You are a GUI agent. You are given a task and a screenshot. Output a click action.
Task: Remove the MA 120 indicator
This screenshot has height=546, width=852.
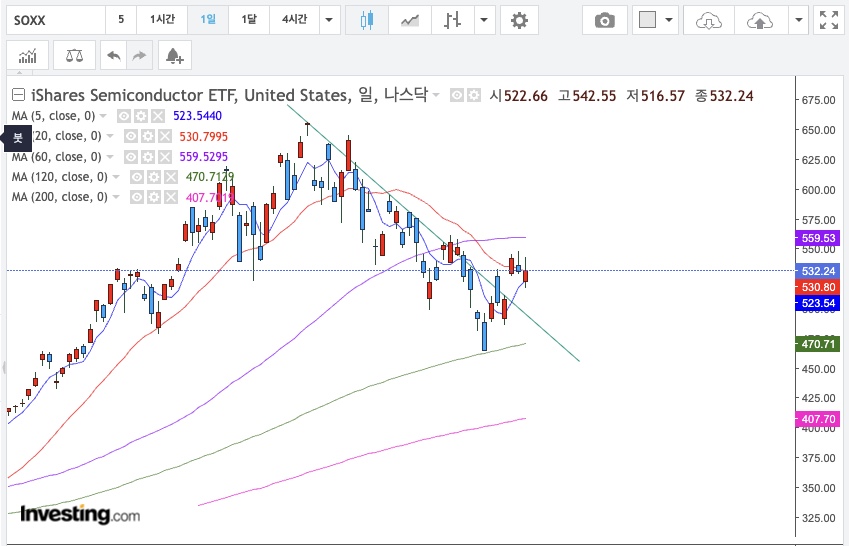171,177
